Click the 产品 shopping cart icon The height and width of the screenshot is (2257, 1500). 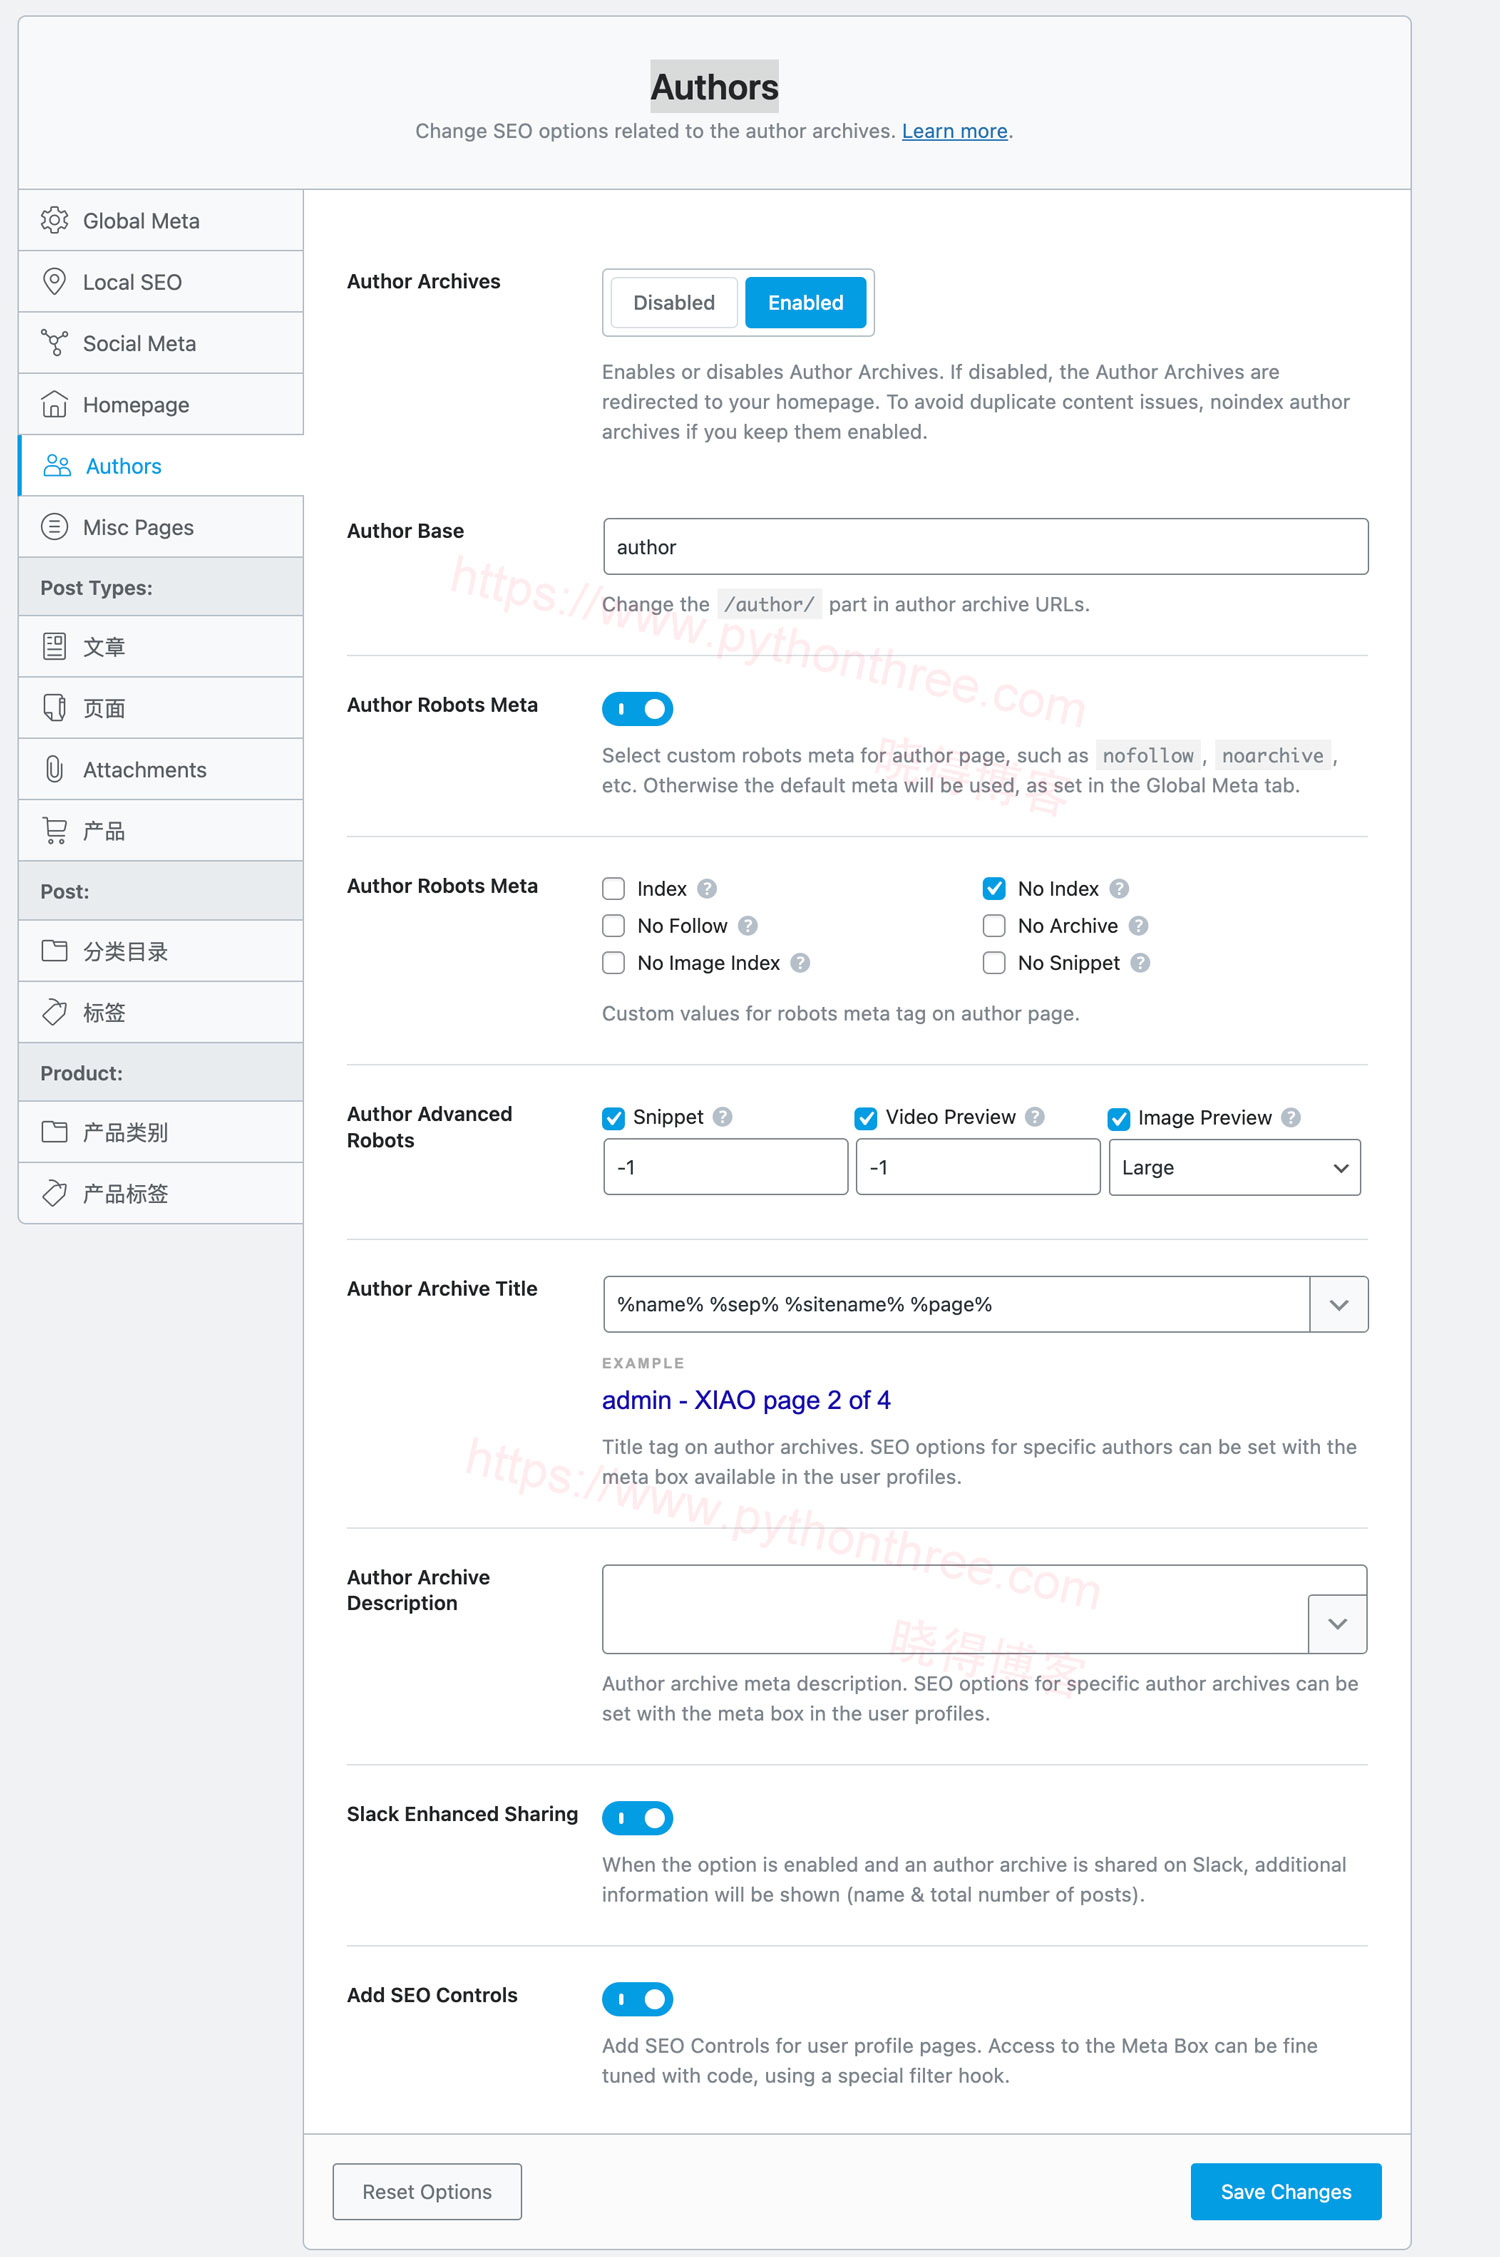pyautogui.click(x=55, y=831)
